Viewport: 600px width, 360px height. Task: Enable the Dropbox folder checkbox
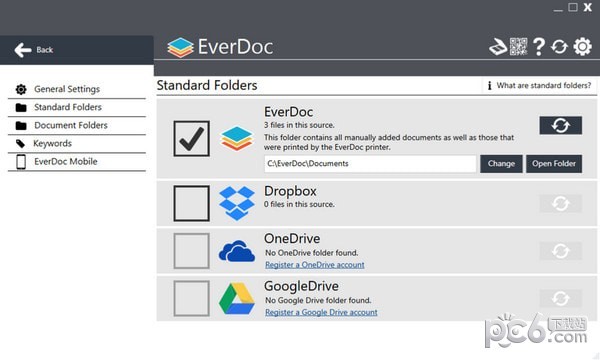click(x=191, y=204)
